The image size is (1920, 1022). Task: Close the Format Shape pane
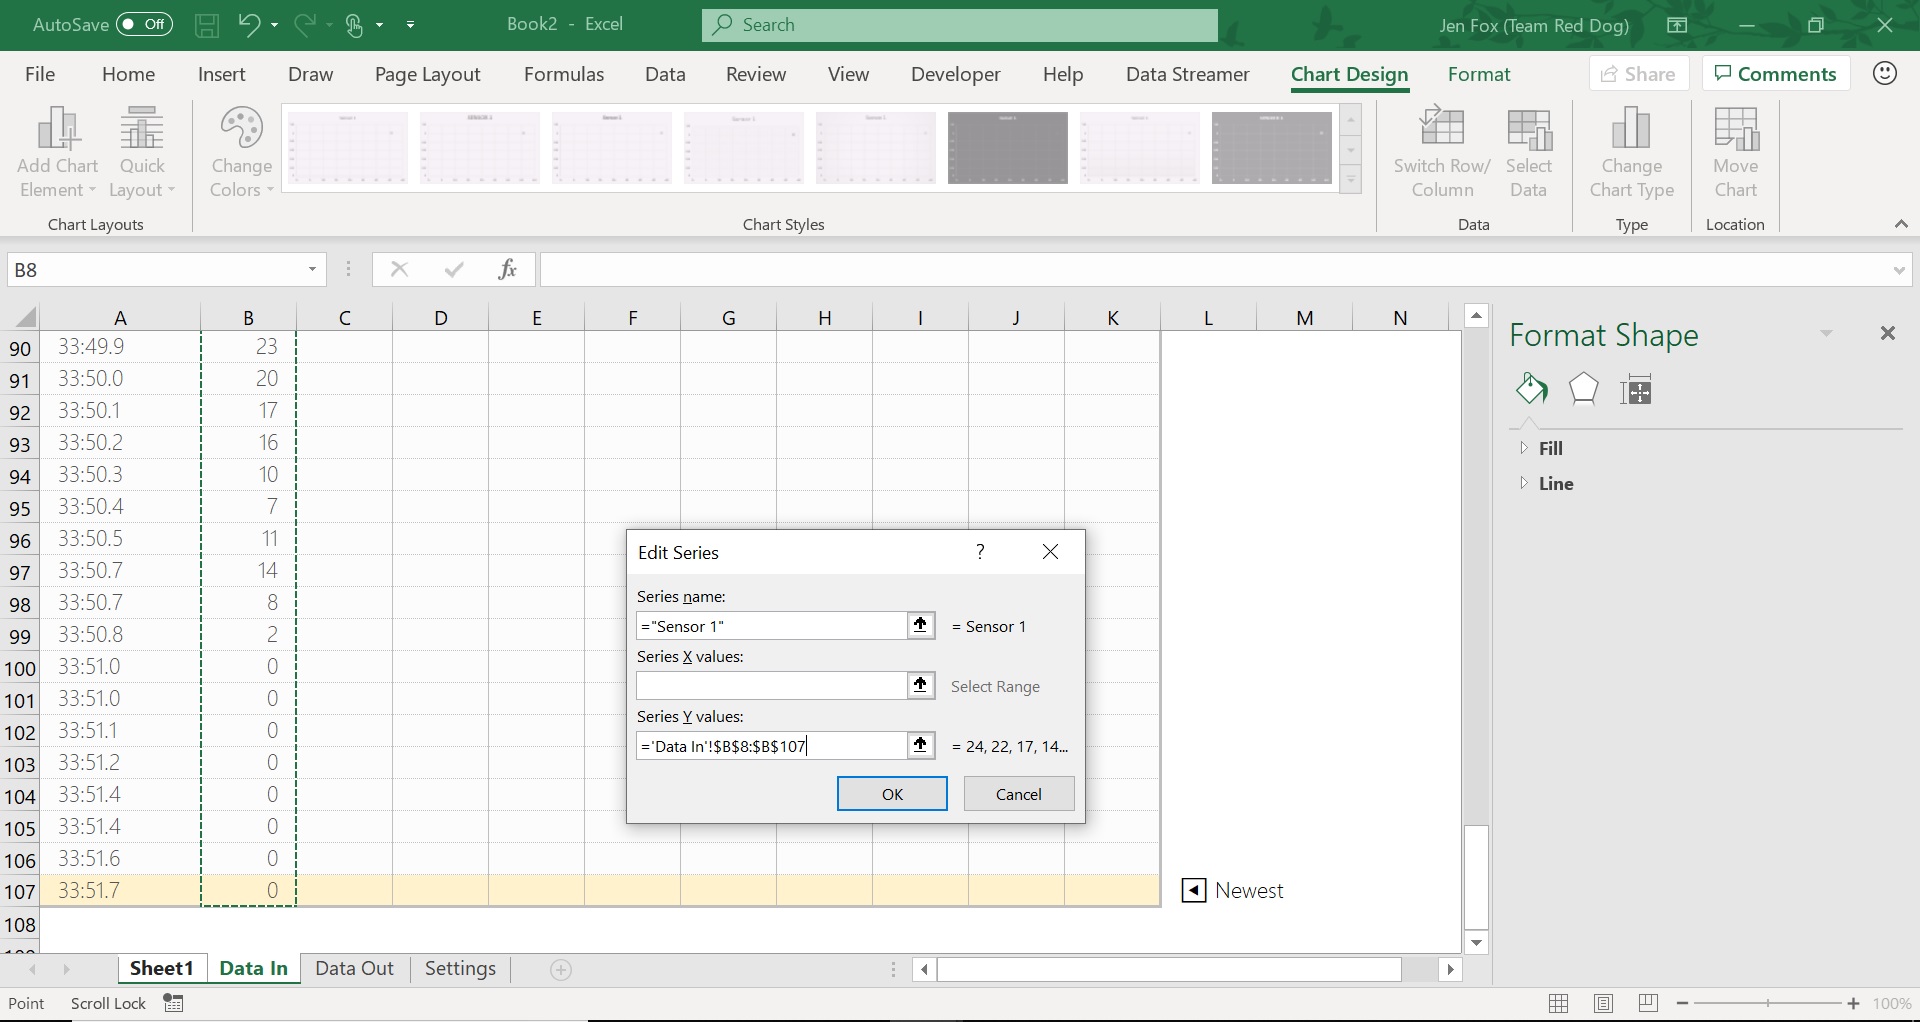(x=1888, y=333)
